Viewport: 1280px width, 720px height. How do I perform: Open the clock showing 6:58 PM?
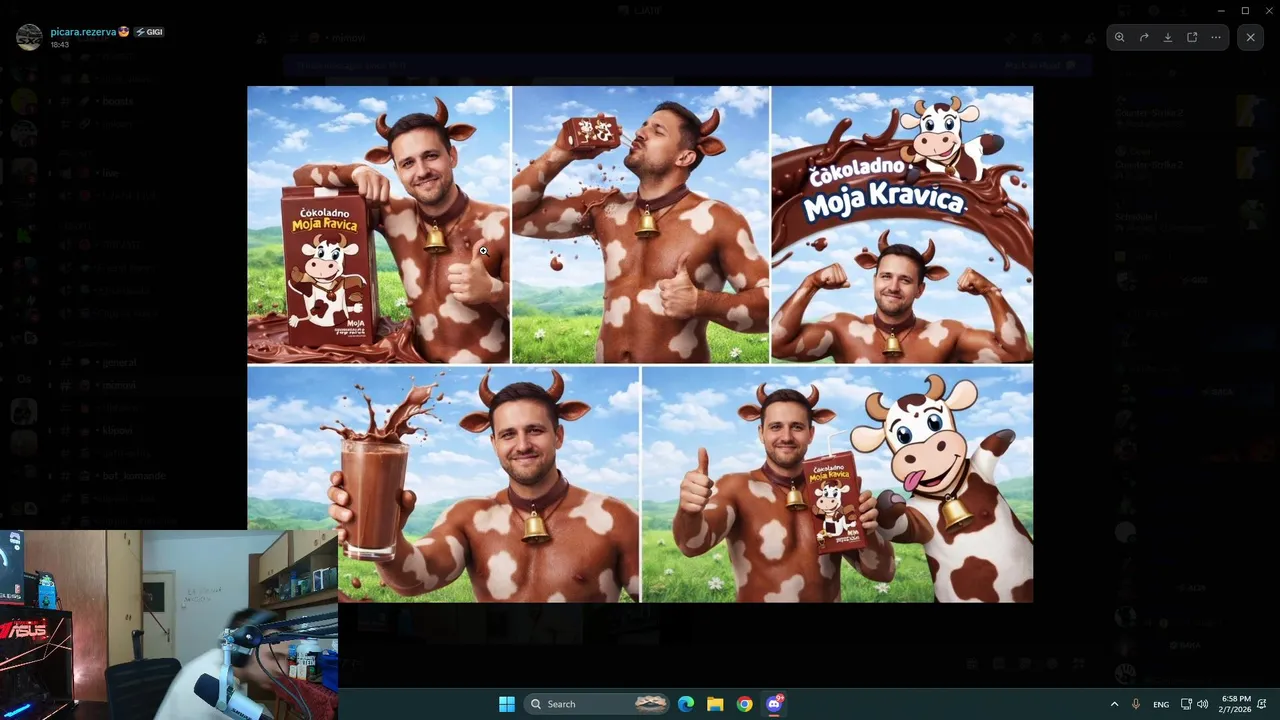pyautogui.click(x=1234, y=704)
